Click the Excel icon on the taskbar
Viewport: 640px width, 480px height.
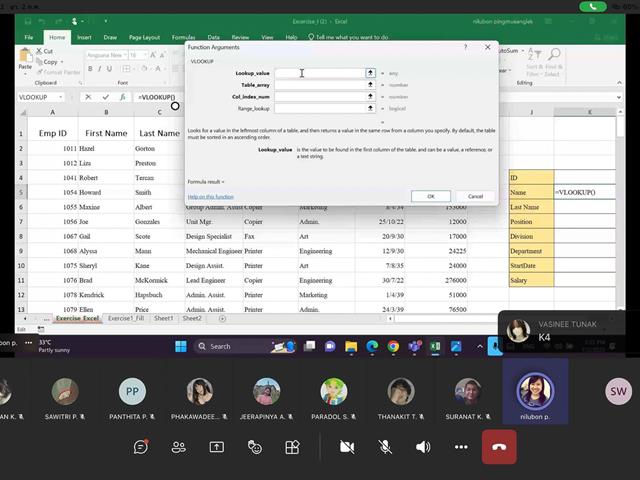click(435, 347)
